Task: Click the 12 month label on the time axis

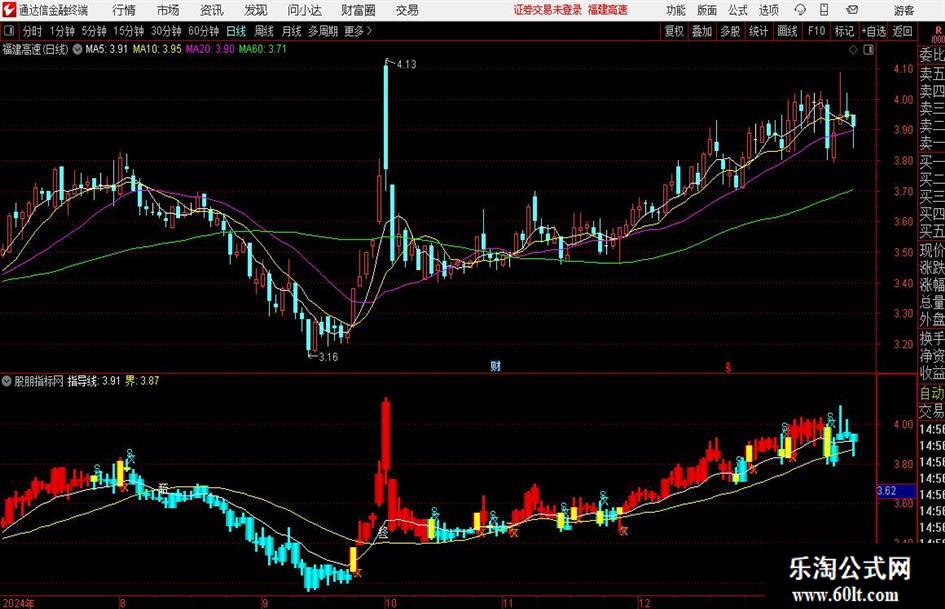Action: click(645, 602)
